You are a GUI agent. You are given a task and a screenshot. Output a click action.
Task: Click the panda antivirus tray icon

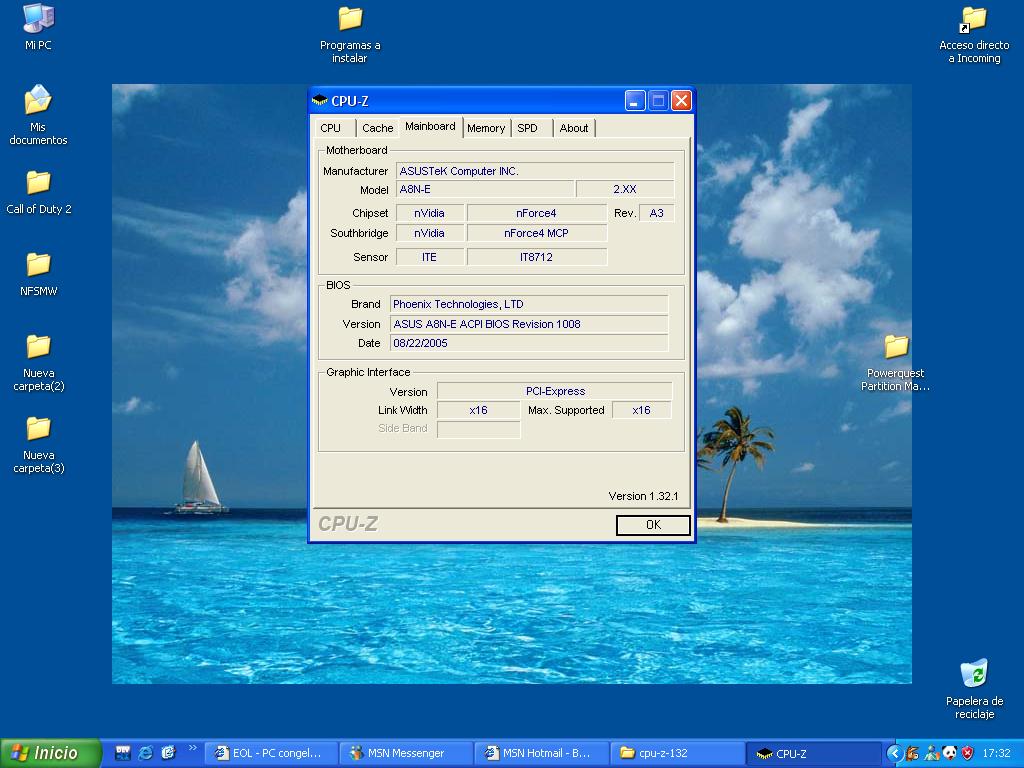[950, 754]
